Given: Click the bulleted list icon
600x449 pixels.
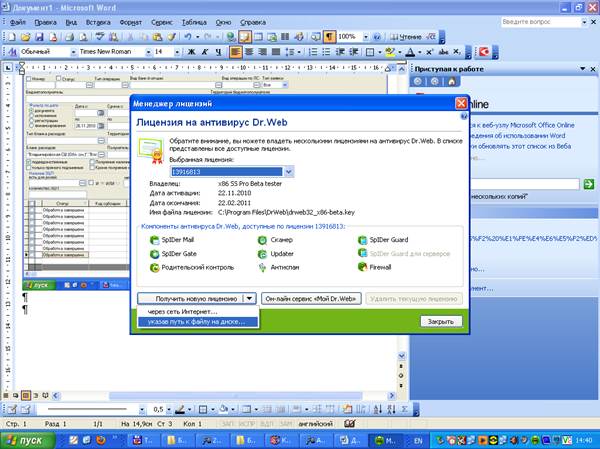Looking at the screenshot, I should pyautogui.click(x=326, y=52).
